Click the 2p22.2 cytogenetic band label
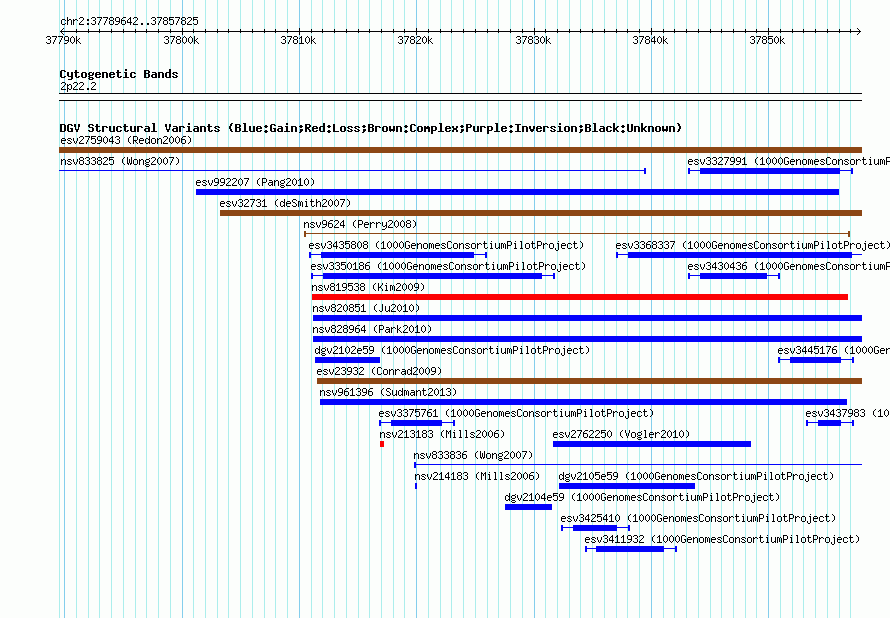Viewport: 890px width, 618px height. [x=78, y=86]
